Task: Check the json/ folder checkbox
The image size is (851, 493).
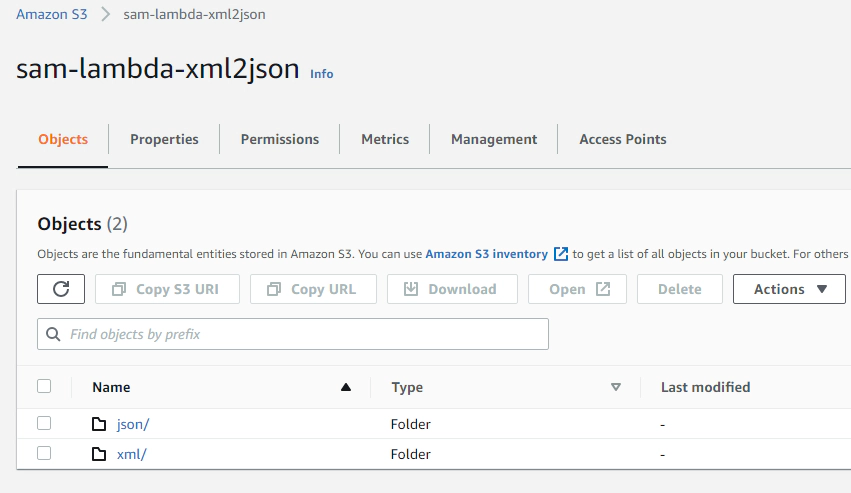Action: 44,423
